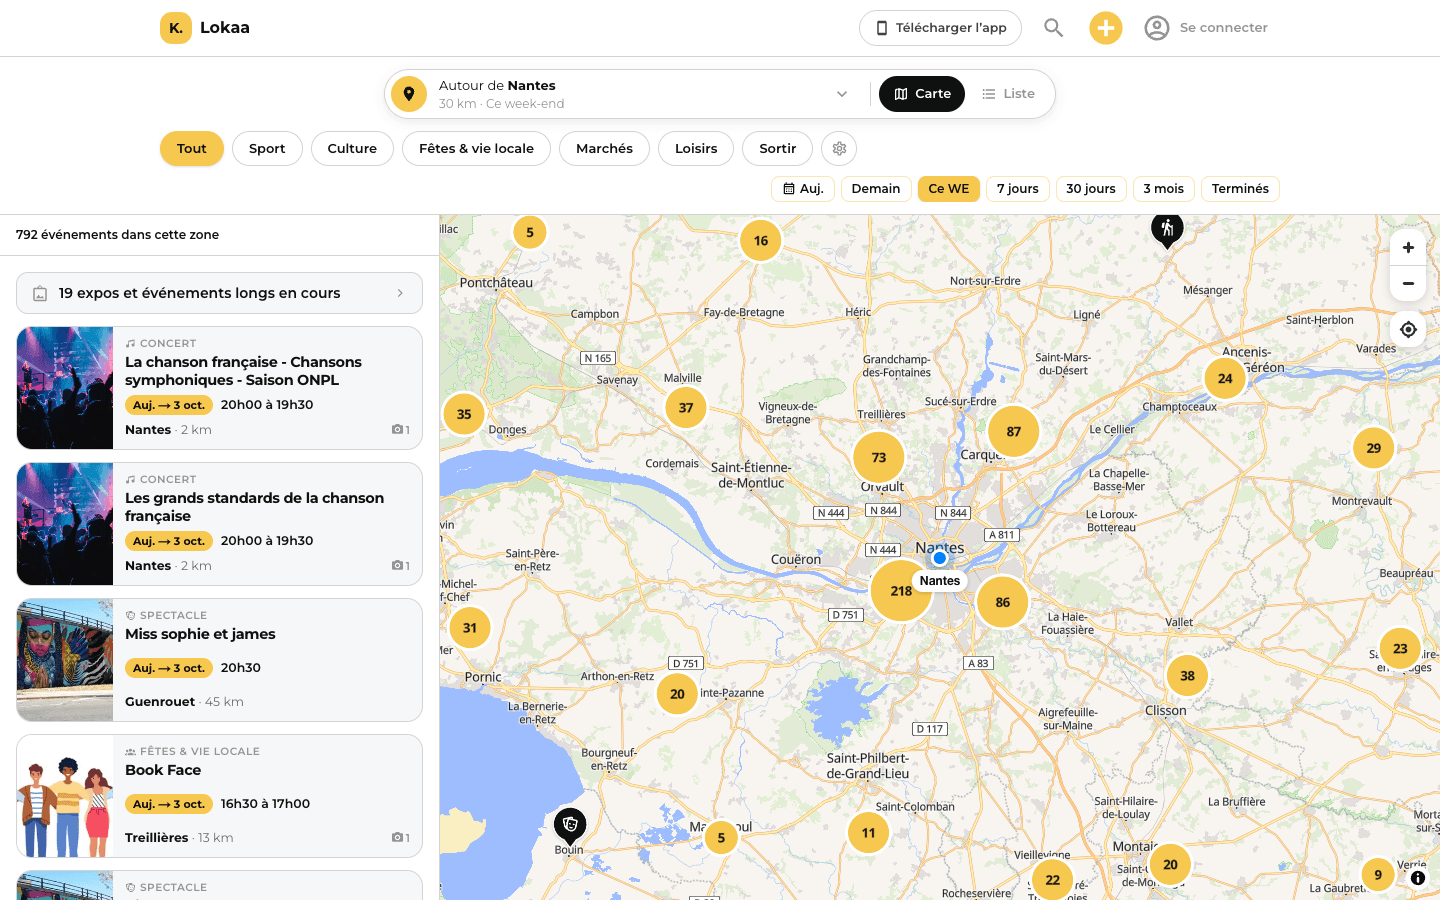Click the locate-me crosshair map button
1440x900 pixels.
tap(1408, 329)
